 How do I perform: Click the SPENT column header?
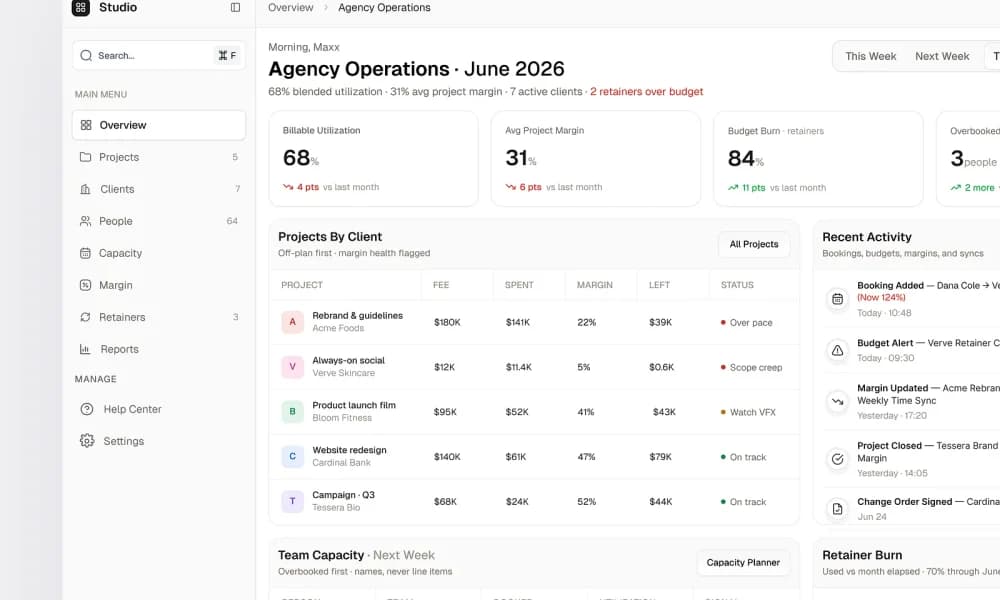[519, 285]
